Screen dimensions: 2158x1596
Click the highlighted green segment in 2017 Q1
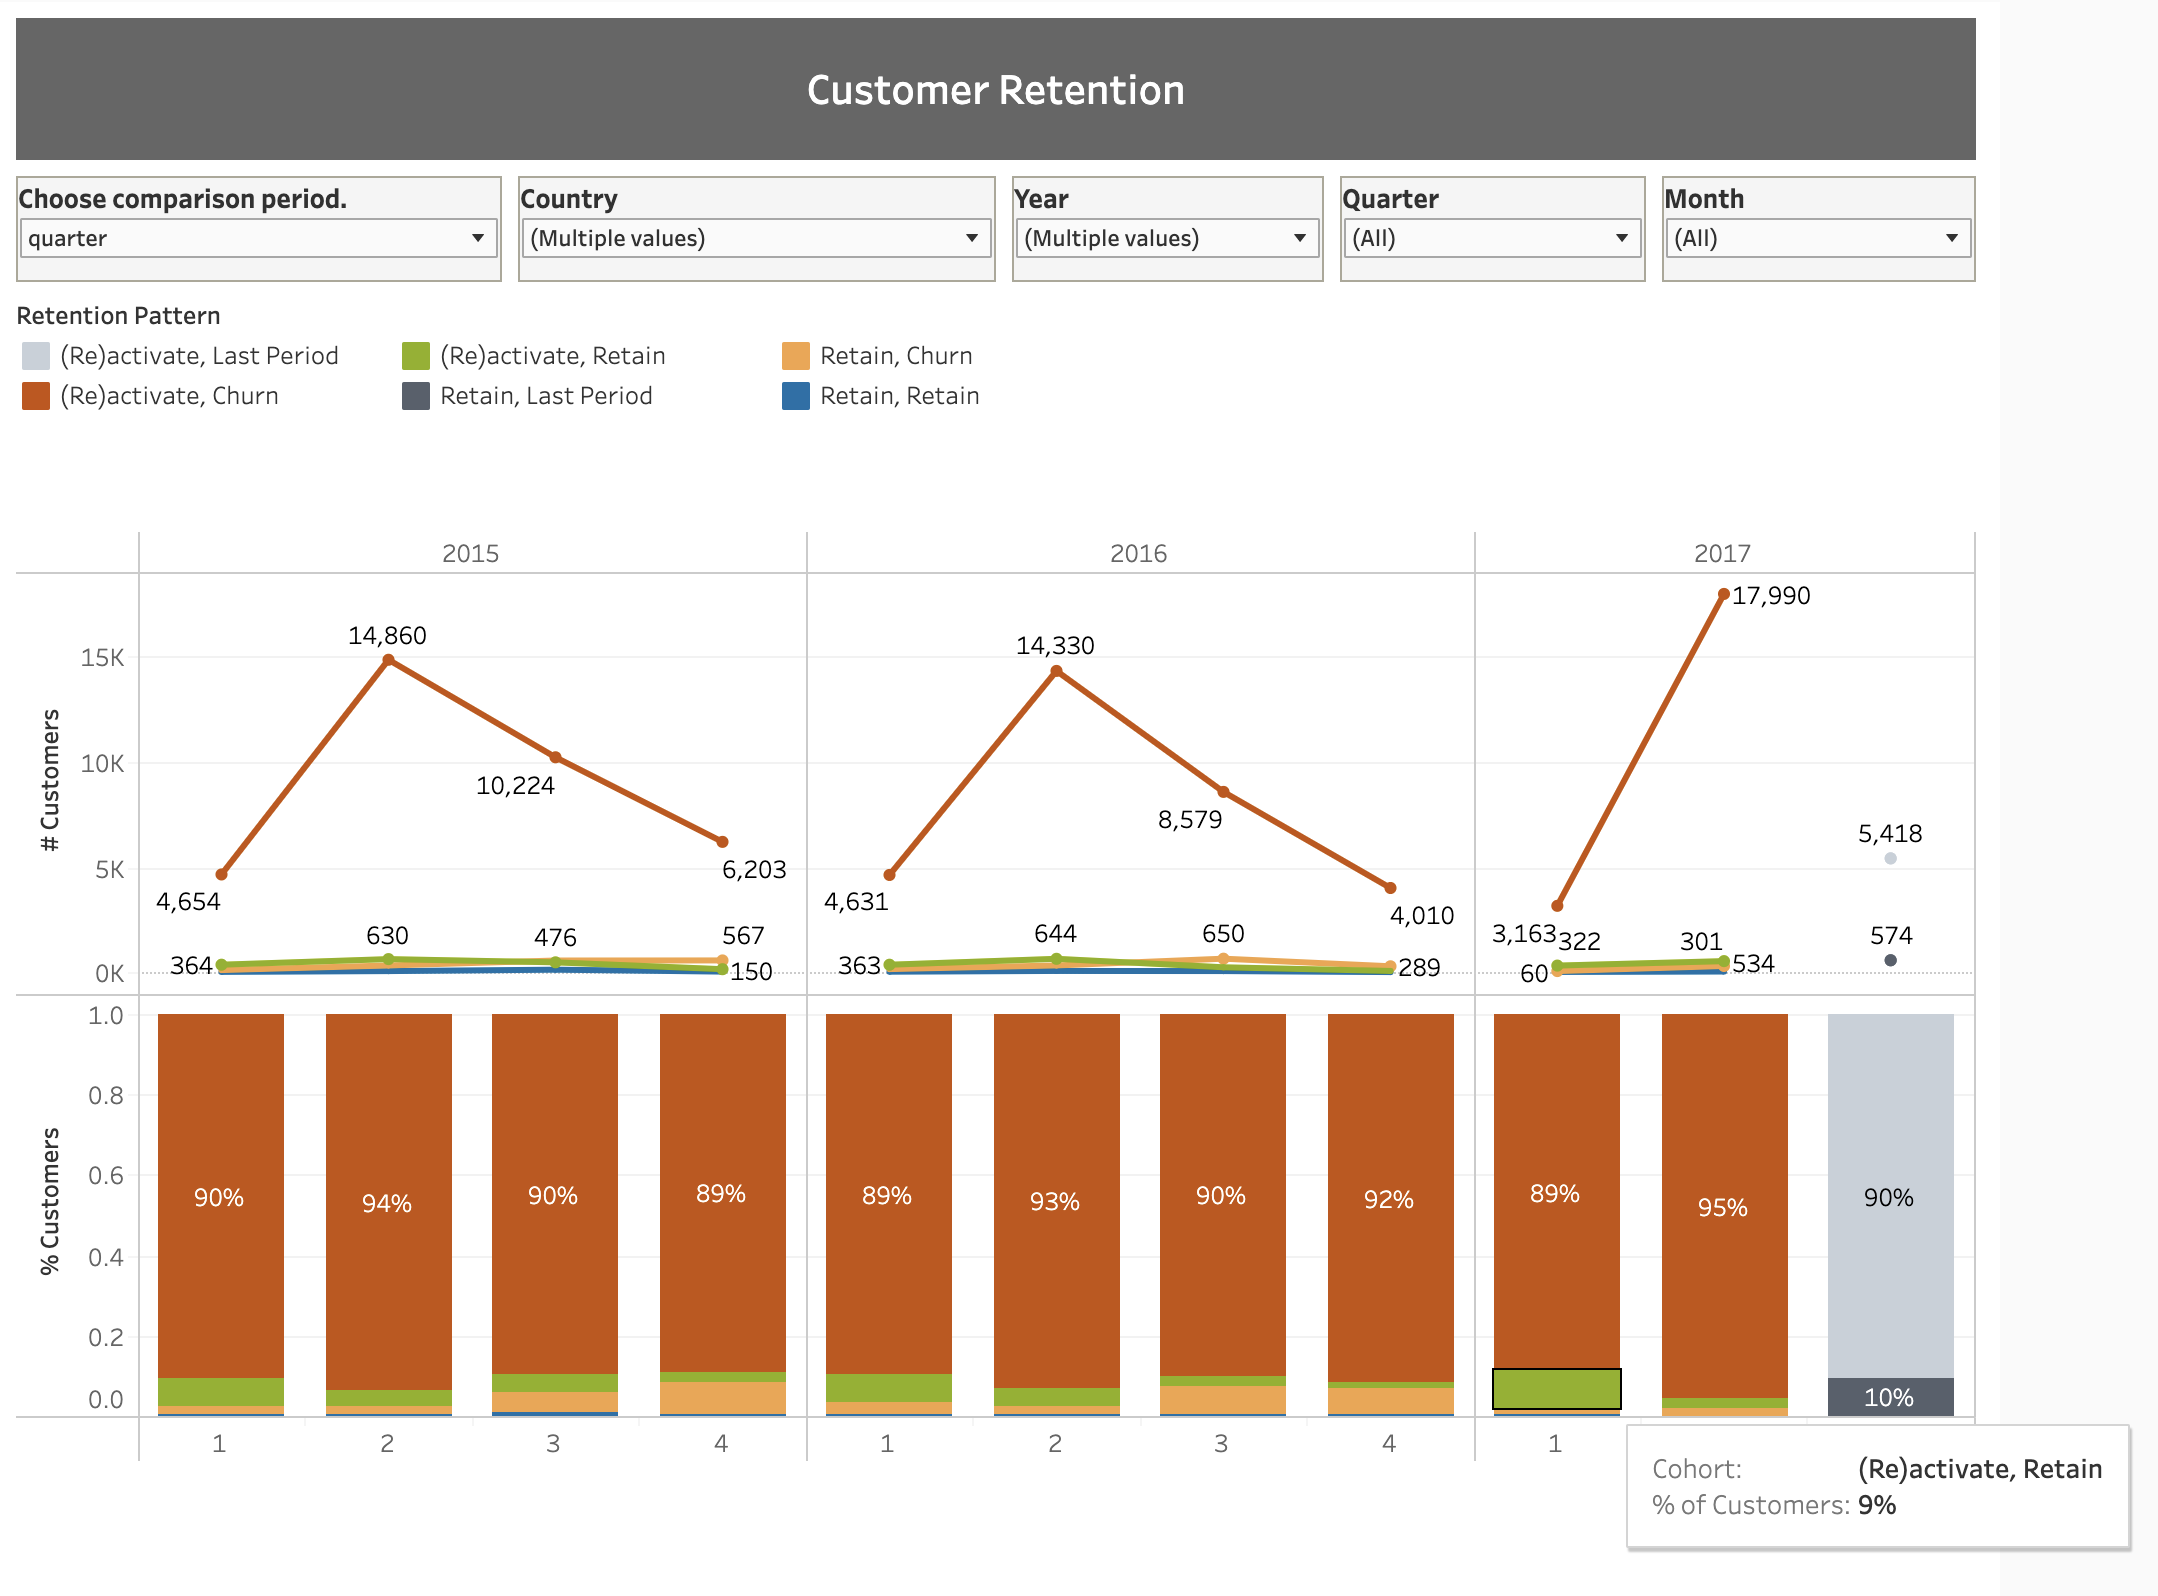click(x=1556, y=1389)
